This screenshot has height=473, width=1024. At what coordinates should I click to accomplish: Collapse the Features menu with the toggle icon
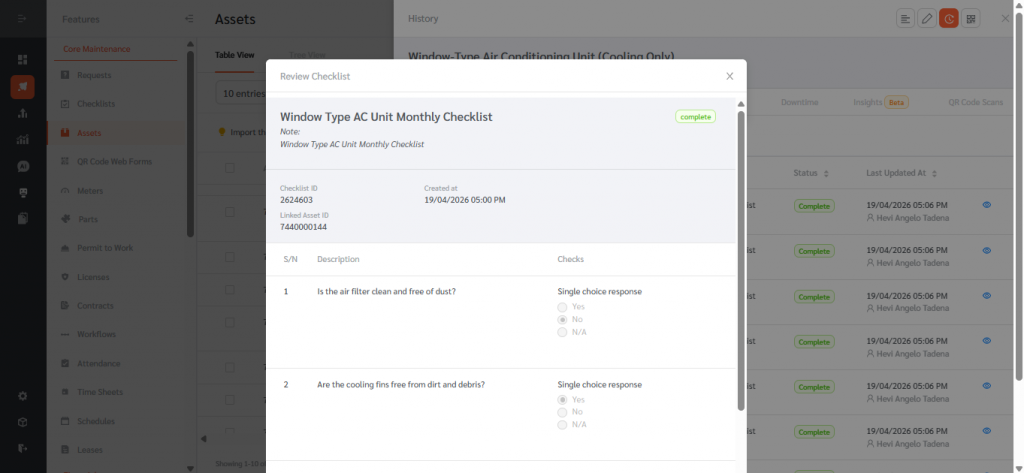(x=190, y=18)
